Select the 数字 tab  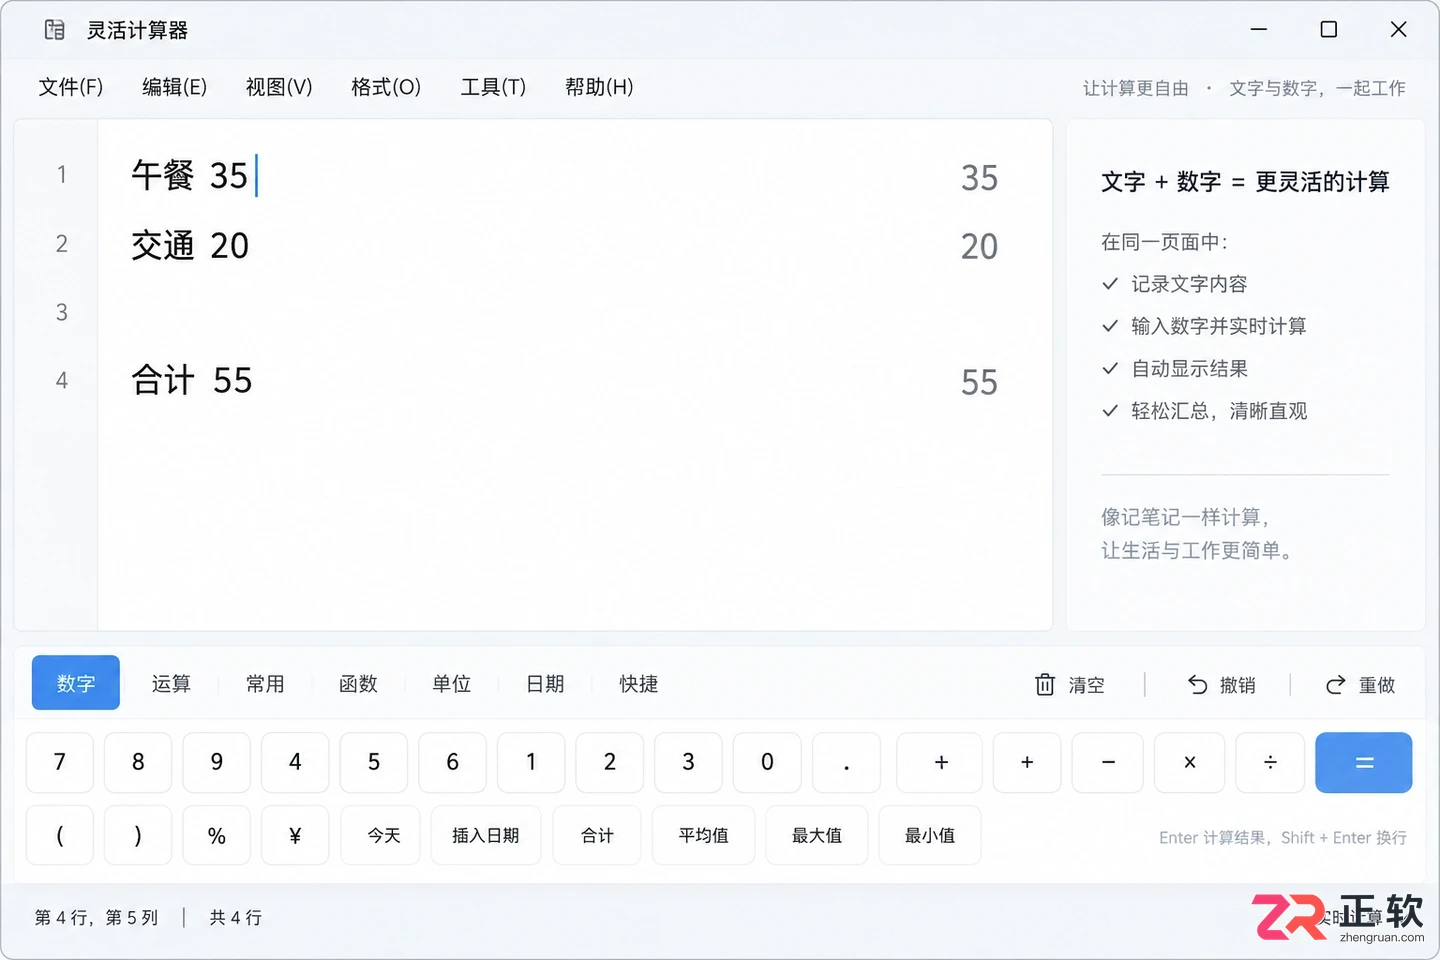pyautogui.click(x=76, y=683)
